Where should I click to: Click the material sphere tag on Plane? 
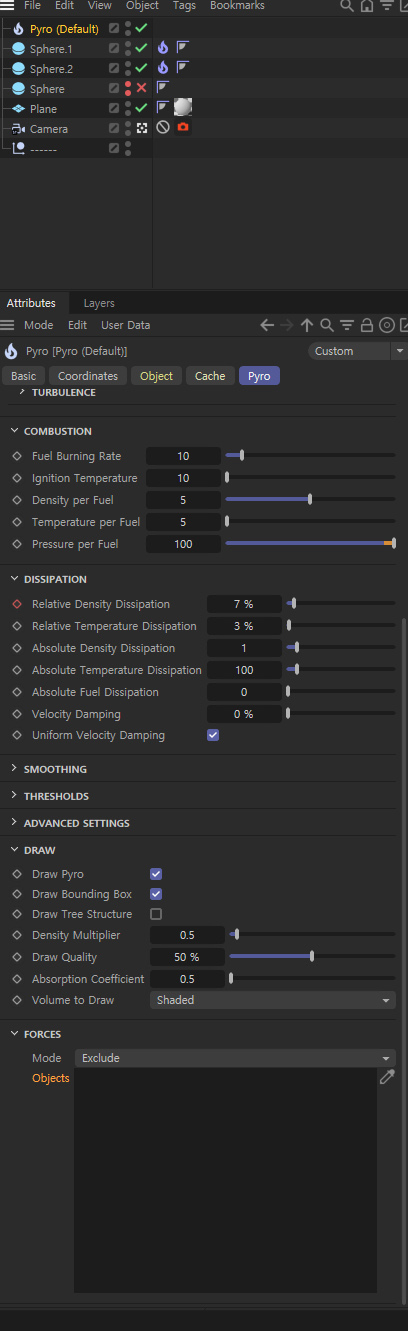point(182,107)
